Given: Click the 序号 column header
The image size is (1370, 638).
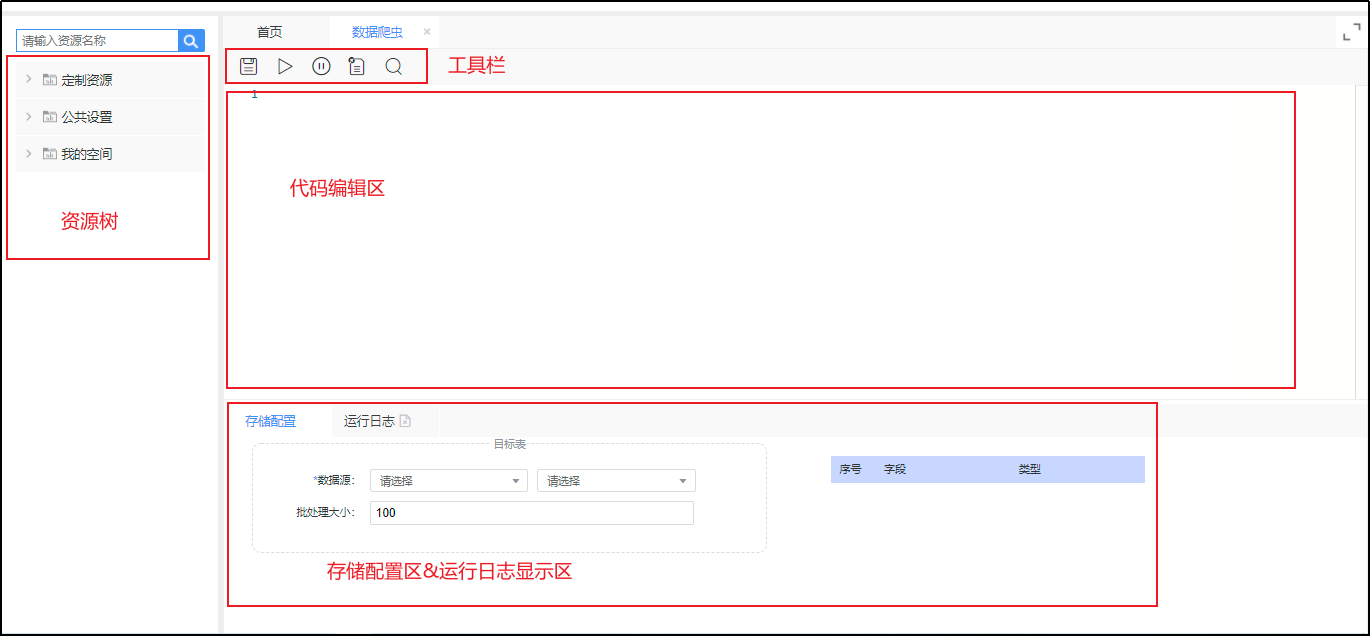Looking at the screenshot, I should coord(850,469).
